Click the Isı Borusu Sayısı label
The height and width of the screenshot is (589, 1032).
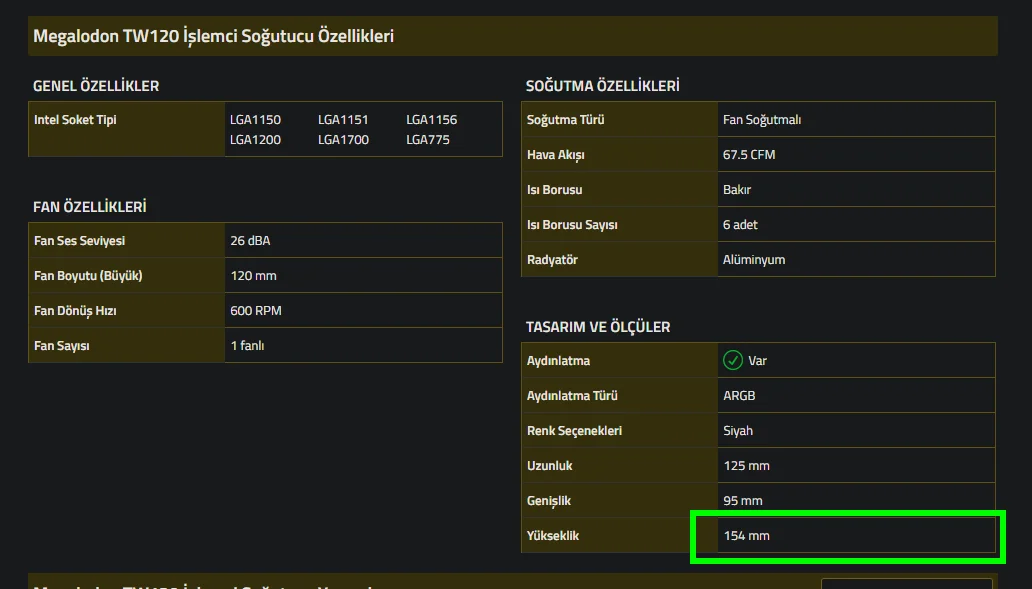pyautogui.click(x=572, y=224)
